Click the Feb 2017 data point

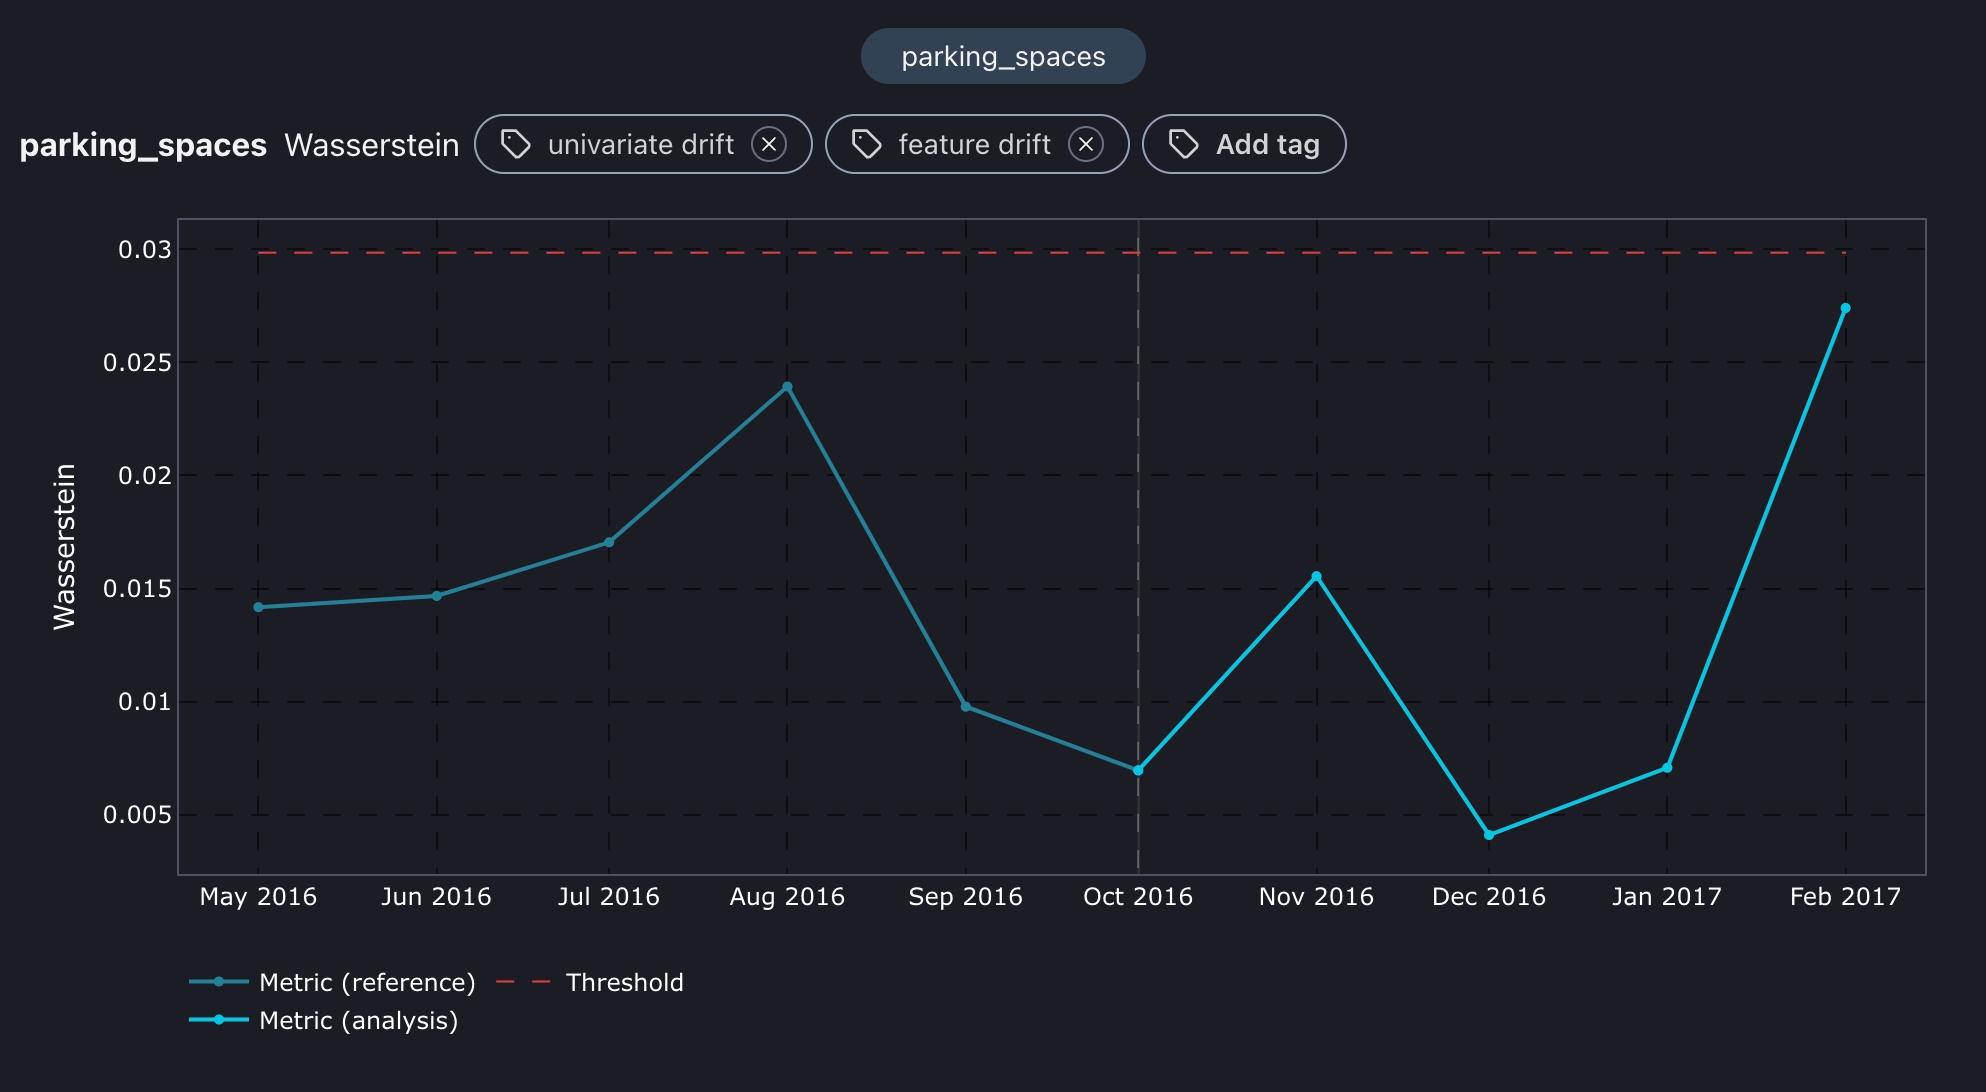(x=1845, y=308)
